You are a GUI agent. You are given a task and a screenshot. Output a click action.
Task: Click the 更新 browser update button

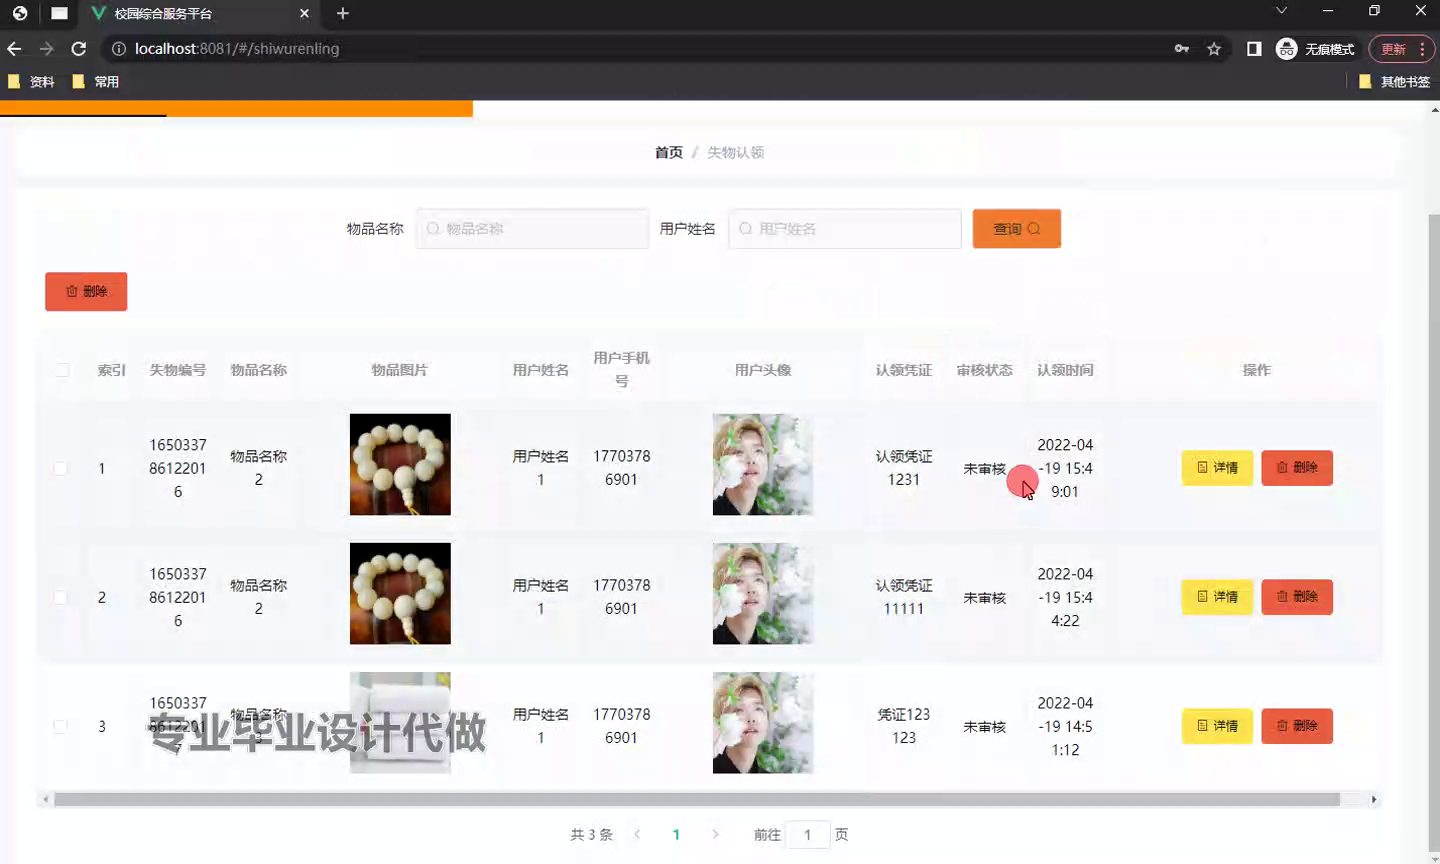(1393, 48)
